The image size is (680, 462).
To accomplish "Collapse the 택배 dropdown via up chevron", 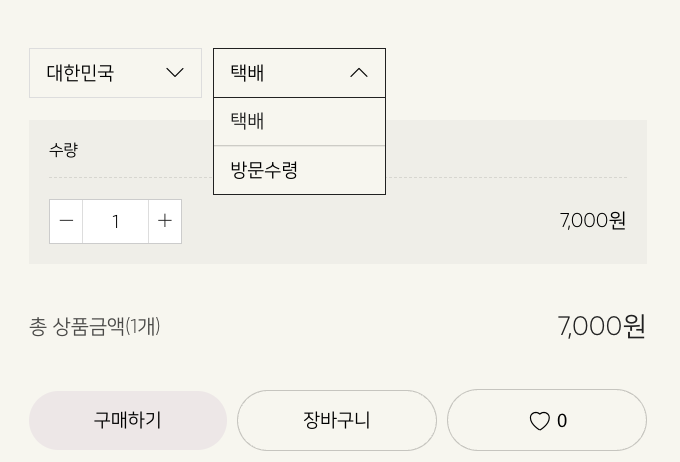I will coord(359,73).
